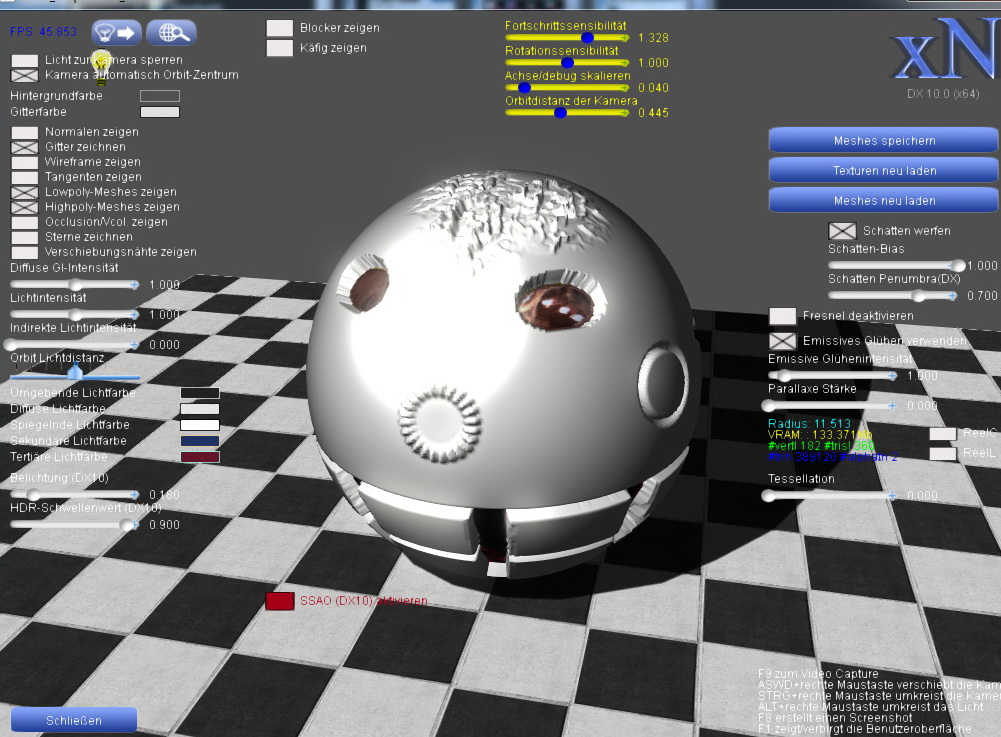
Task: Open the blue 'Sekundäre Lichtfarbe' swatch
Action: 200,441
